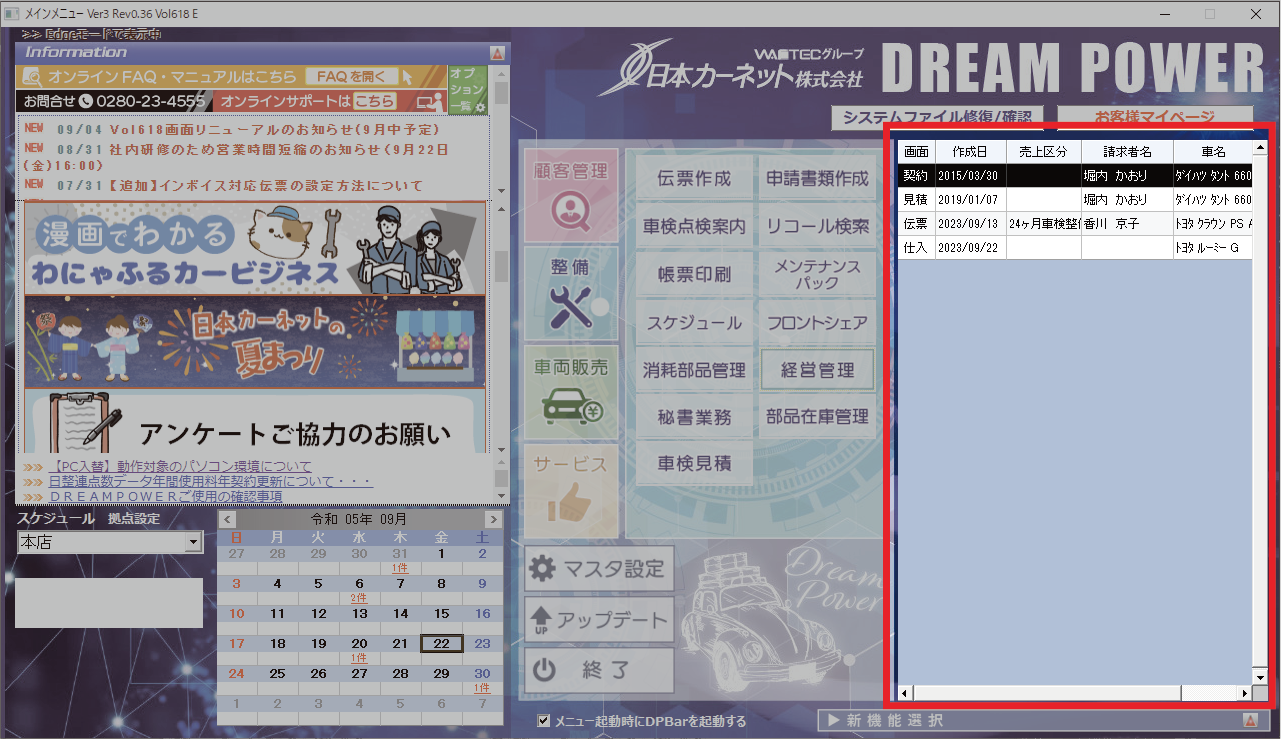
Task: Select the 契約 2015/03/30 table row
Action: [1075, 175]
